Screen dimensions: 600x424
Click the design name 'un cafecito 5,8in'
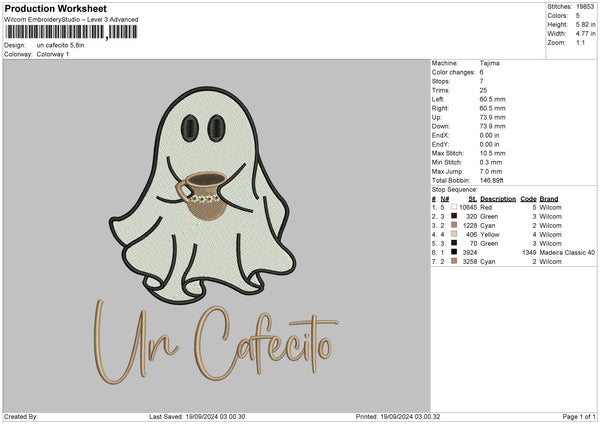pyautogui.click(x=60, y=45)
